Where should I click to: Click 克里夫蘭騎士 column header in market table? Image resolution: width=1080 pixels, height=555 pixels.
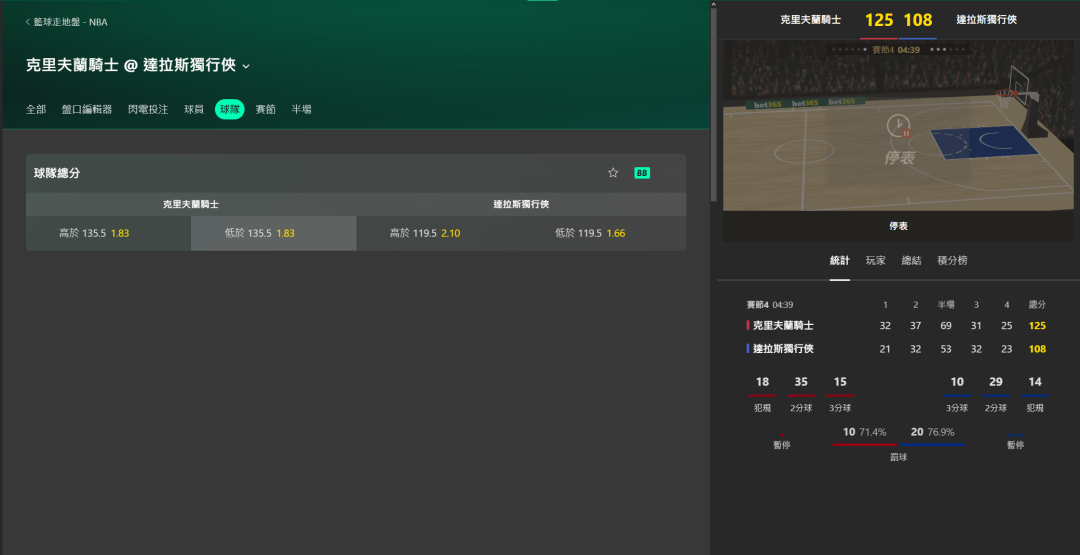[x=191, y=205]
